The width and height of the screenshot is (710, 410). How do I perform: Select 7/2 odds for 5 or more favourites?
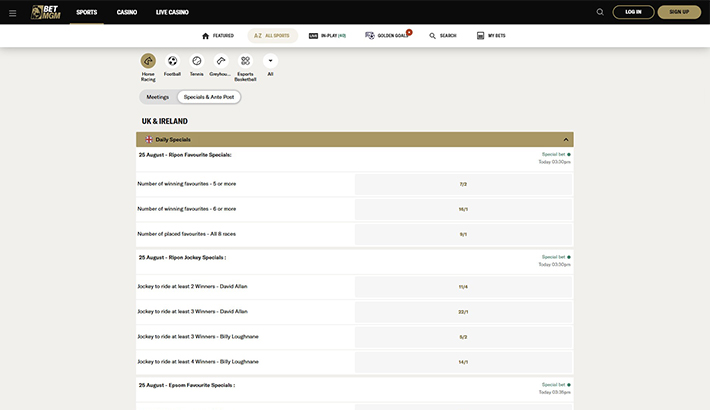point(463,184)
